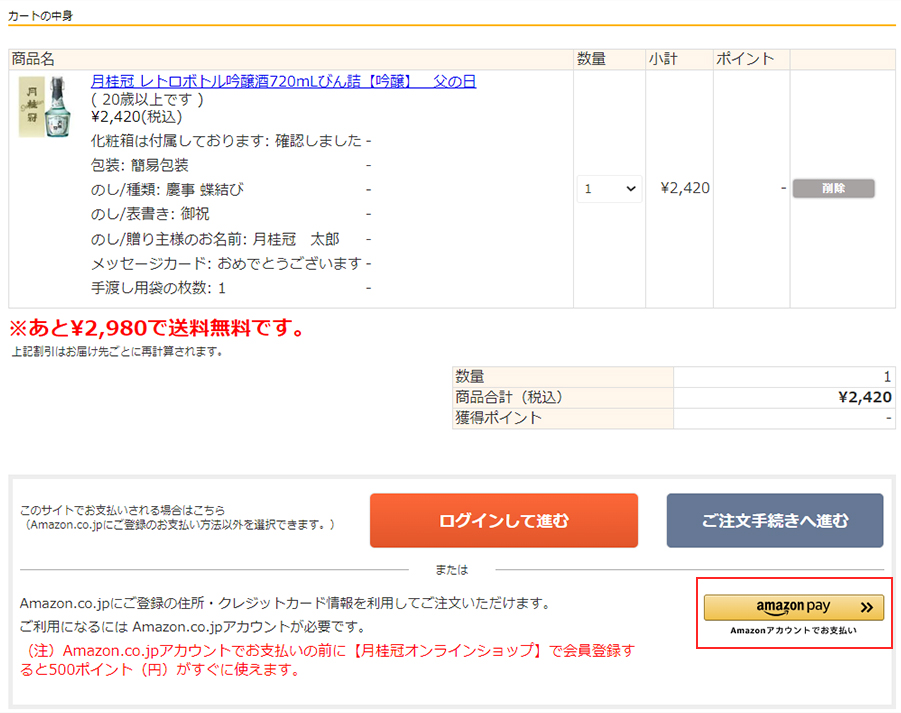Select the 商品名 column header
The image size is (901, 713).
point(33,59)
